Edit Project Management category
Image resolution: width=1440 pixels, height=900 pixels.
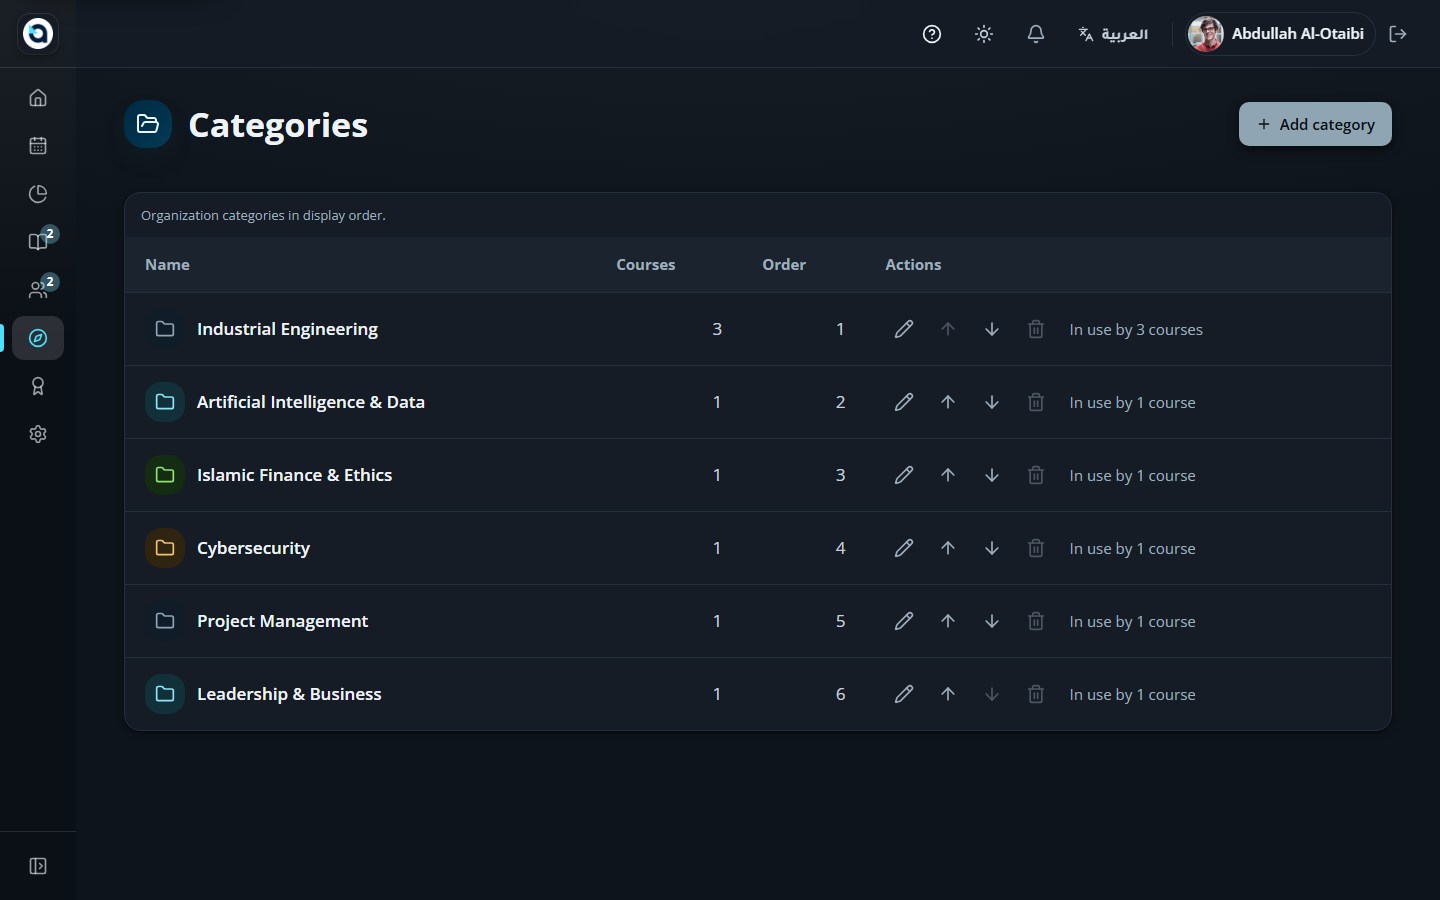click(x=904, y=621)
